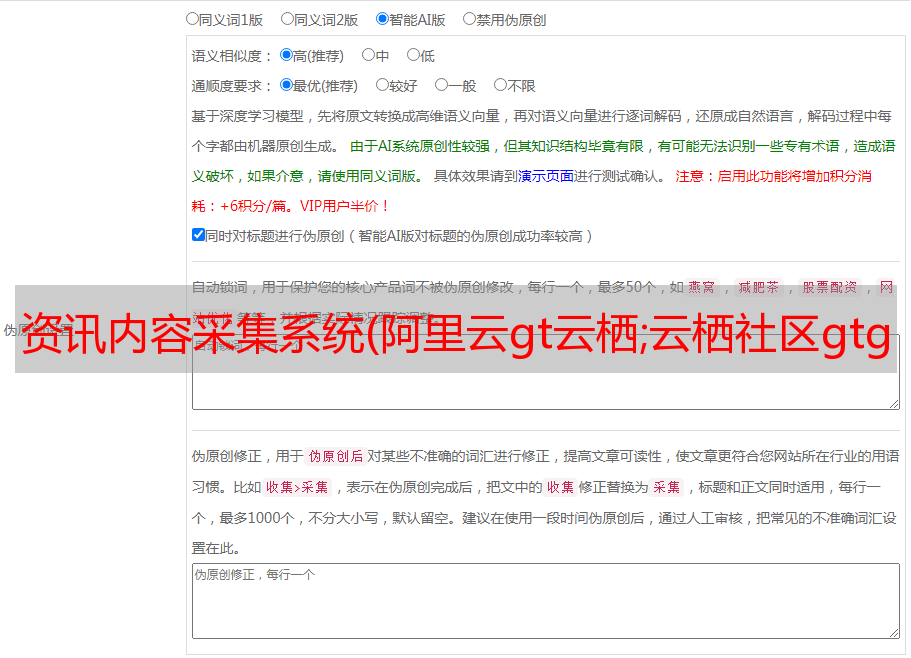The image size is (911, 658).
Task: Click the resize handle of 伪原创修正 textarea
Action: 893,632
